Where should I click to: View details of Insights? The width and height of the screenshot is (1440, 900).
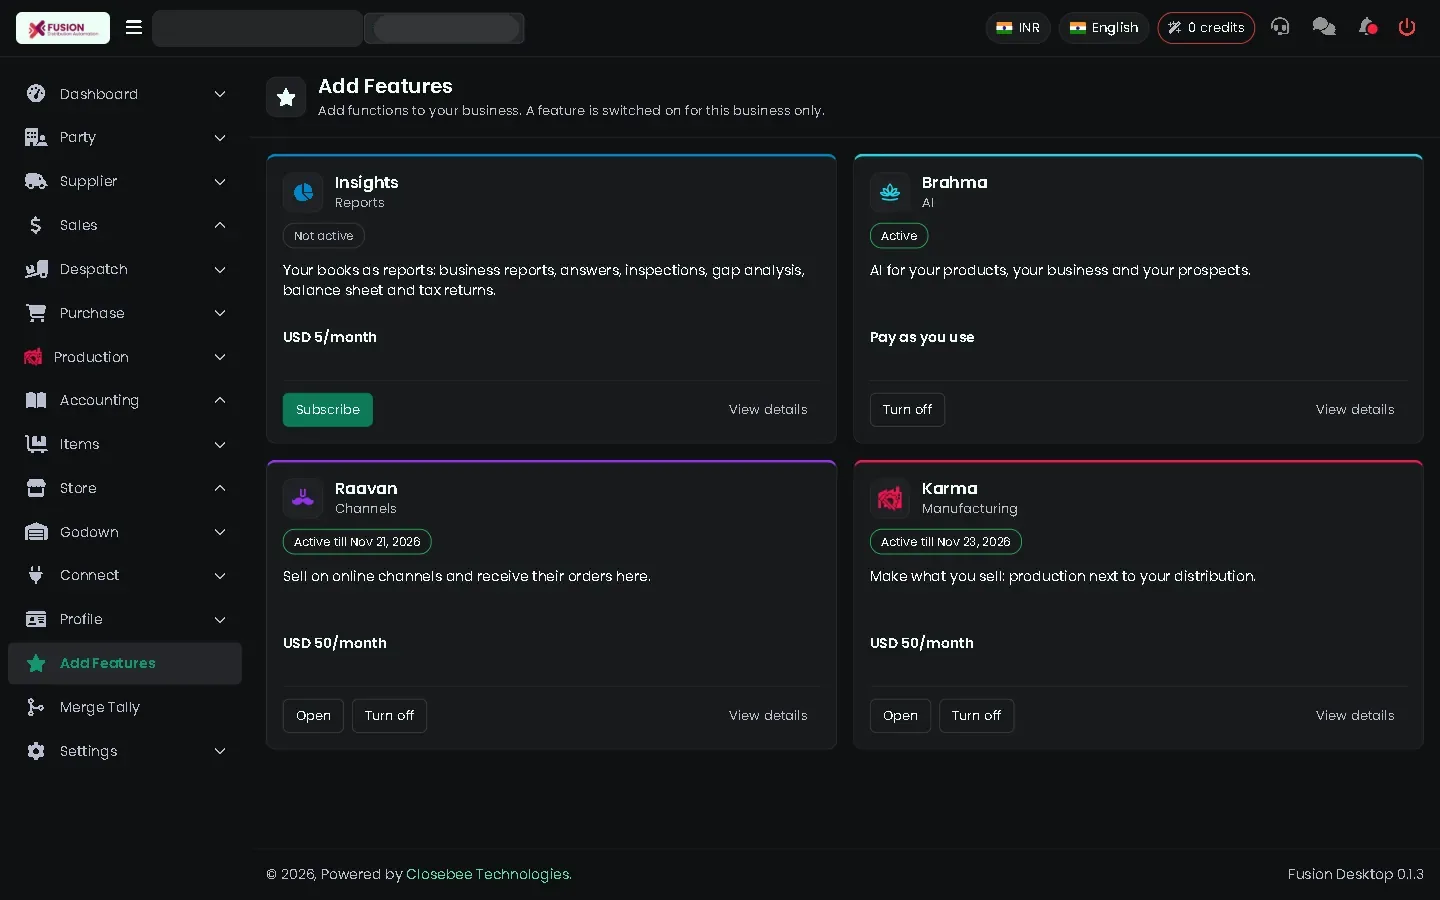(x=768, y=410)
